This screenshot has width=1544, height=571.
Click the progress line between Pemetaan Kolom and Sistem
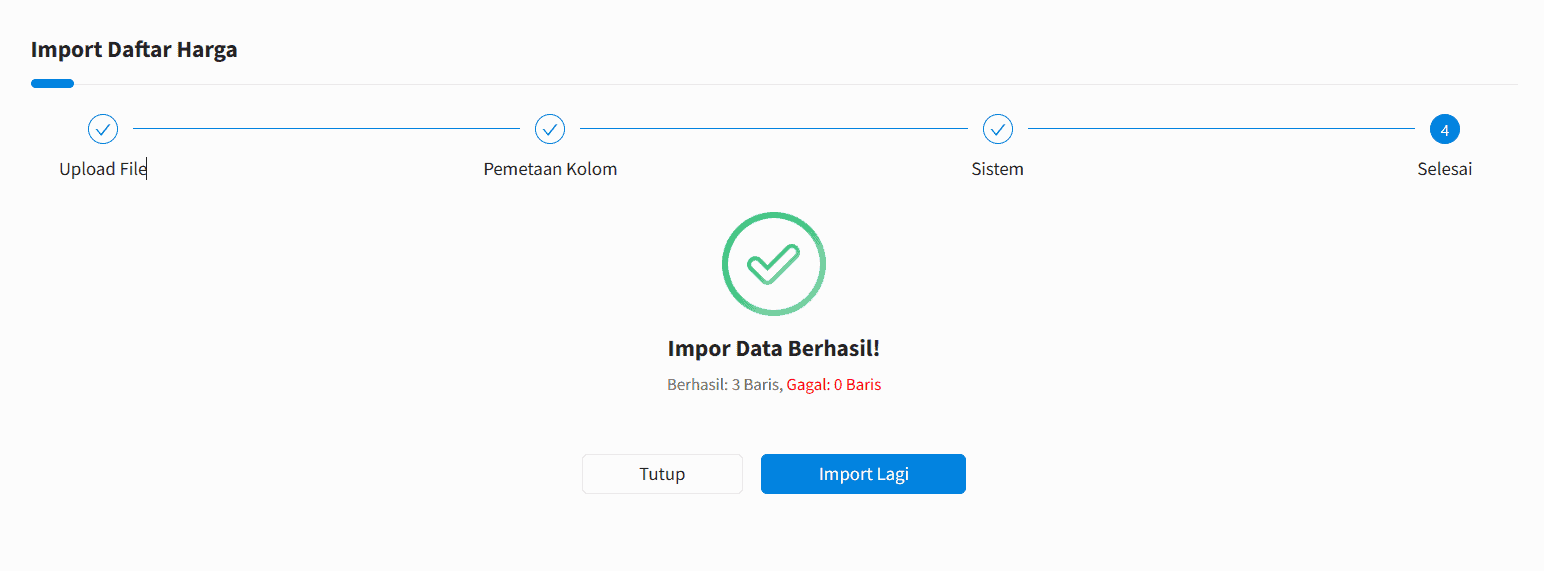click(774, 129)
